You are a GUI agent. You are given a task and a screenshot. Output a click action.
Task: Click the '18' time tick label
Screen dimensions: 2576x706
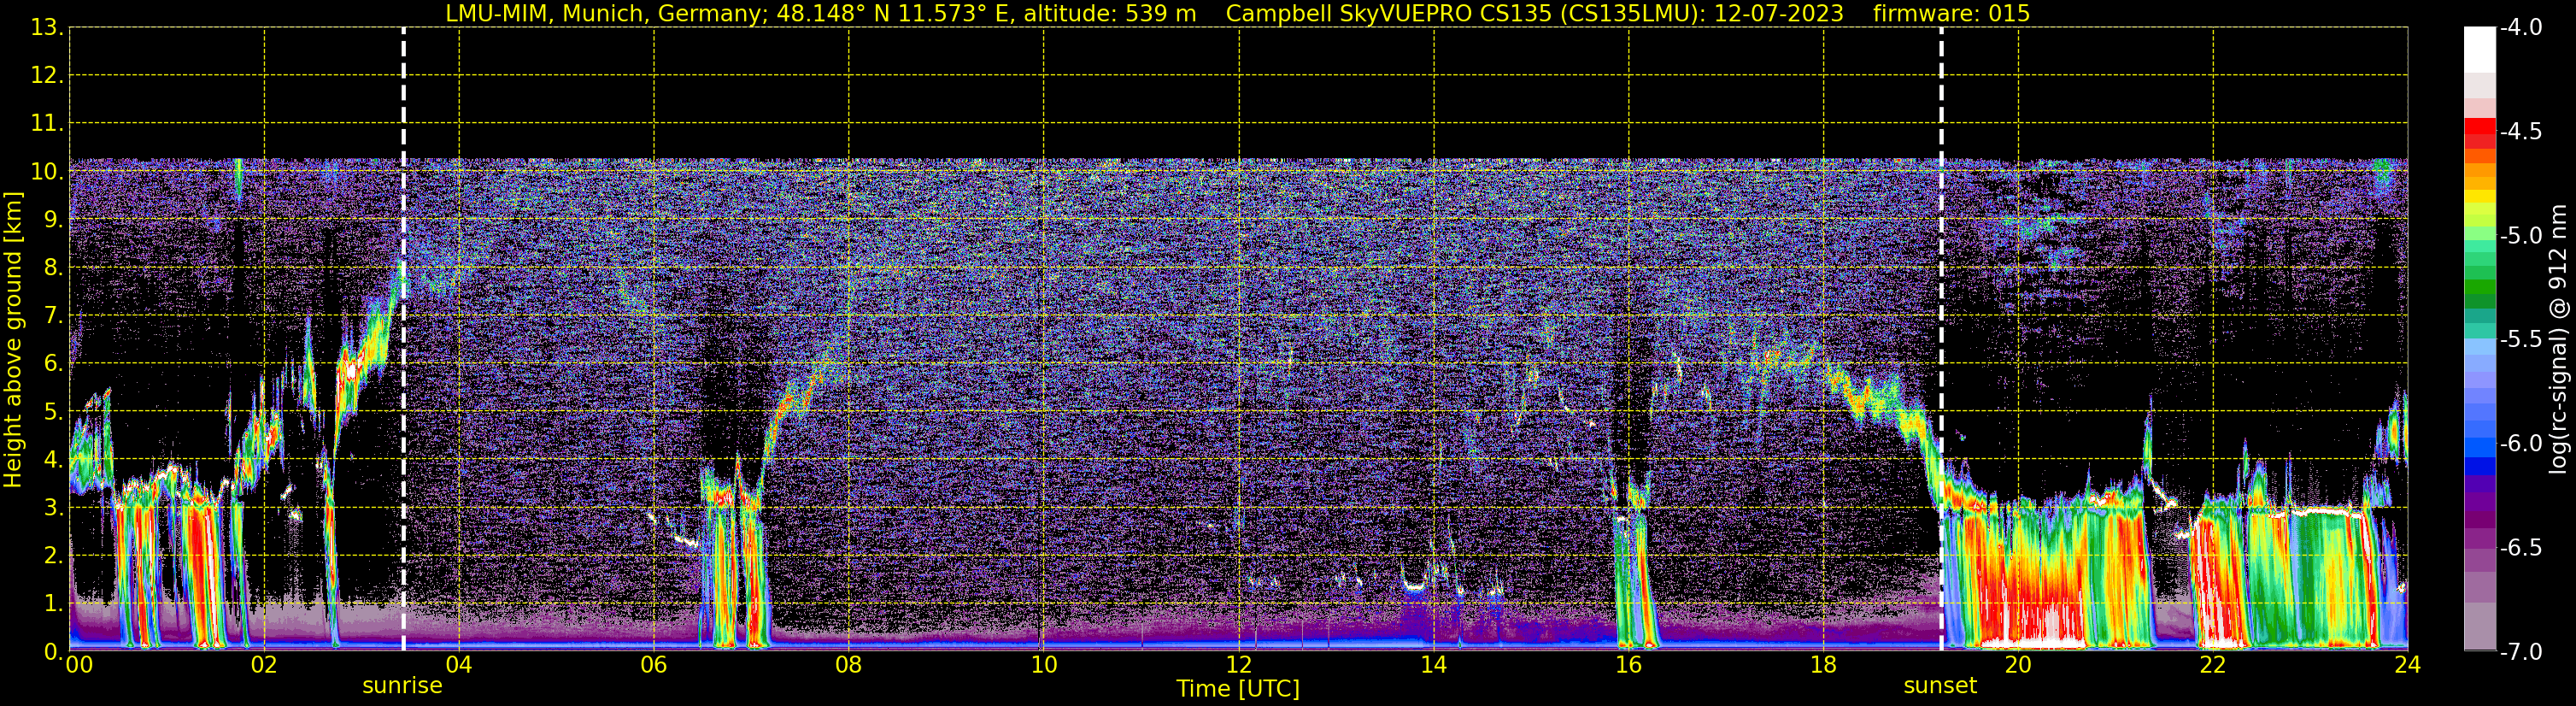tap(1824, 665)
